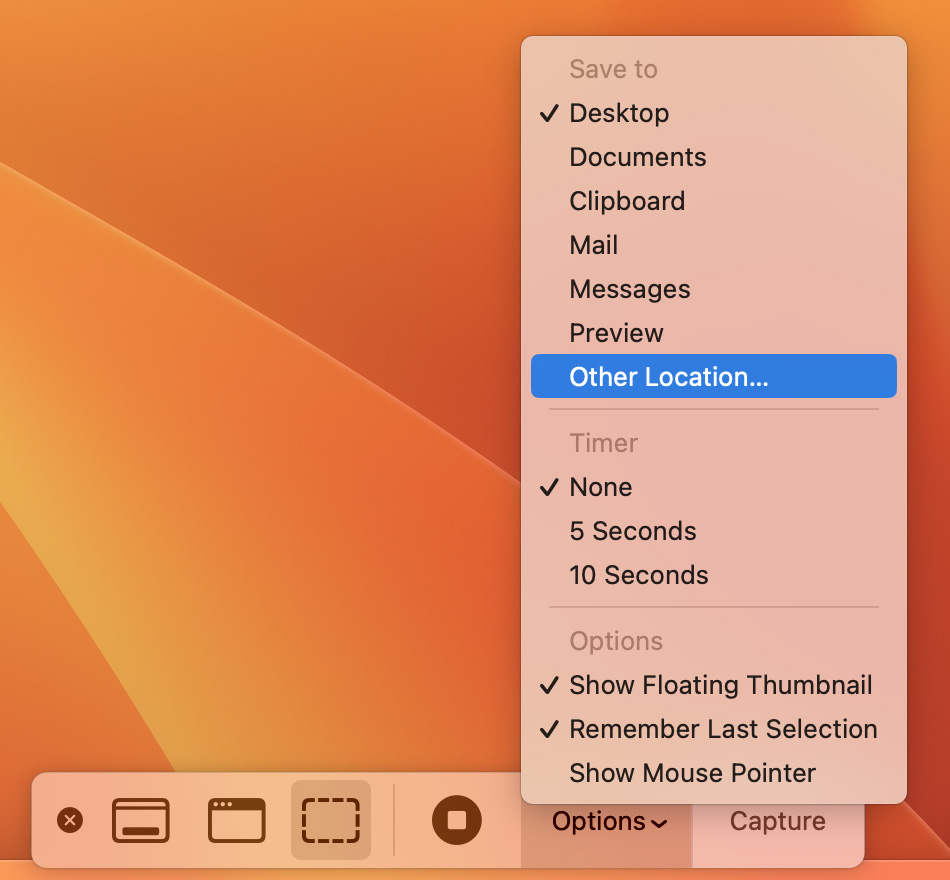This screenshot has width=950, height=880.
Task: Pick Other Location… menu entry
Action: click(714, 376)
